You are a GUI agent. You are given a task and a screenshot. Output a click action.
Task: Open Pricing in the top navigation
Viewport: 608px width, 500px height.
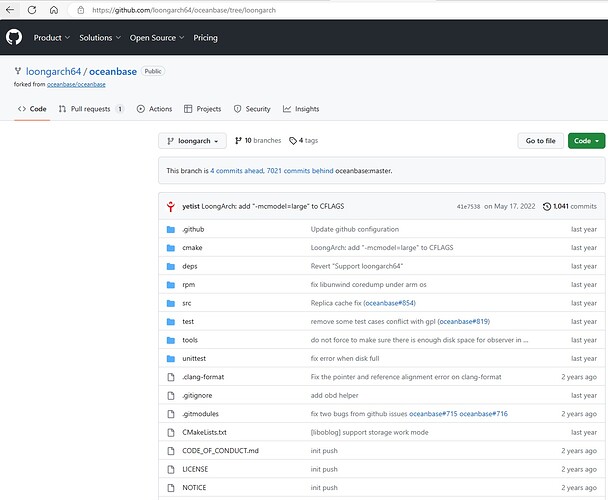(x=206, y=38)
